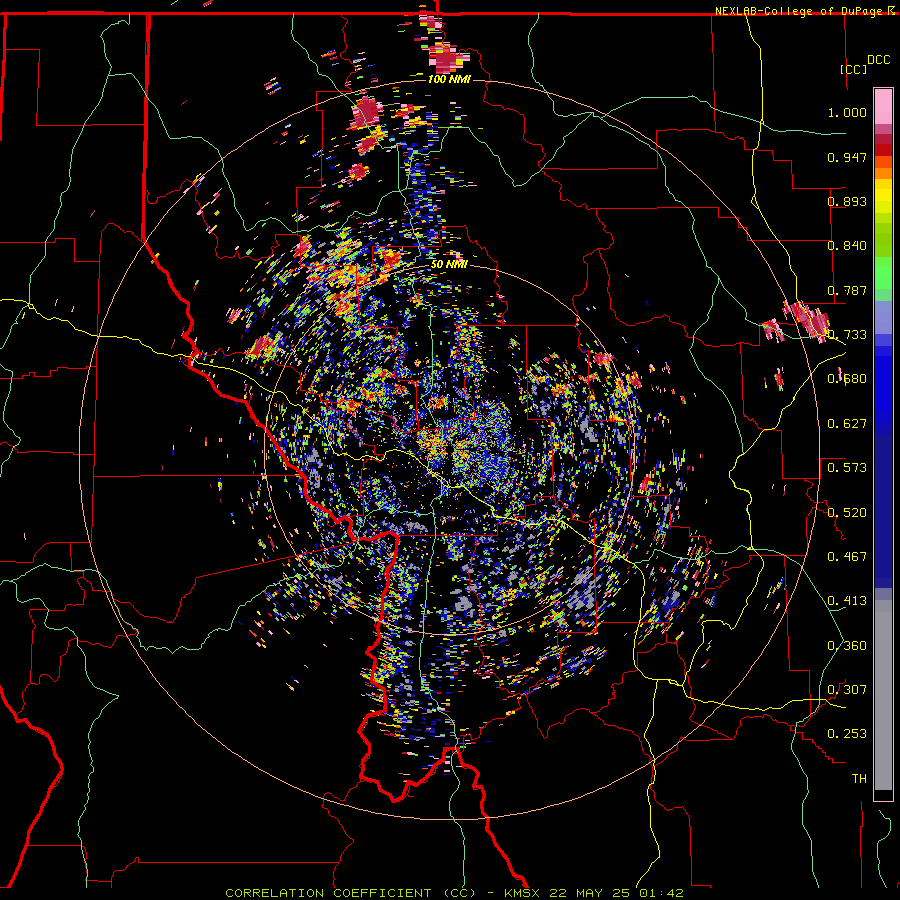The height and width of the screenshot is (900, 900).
Task: Click the 0.733 scale value
Action: (x=847, y=335)
